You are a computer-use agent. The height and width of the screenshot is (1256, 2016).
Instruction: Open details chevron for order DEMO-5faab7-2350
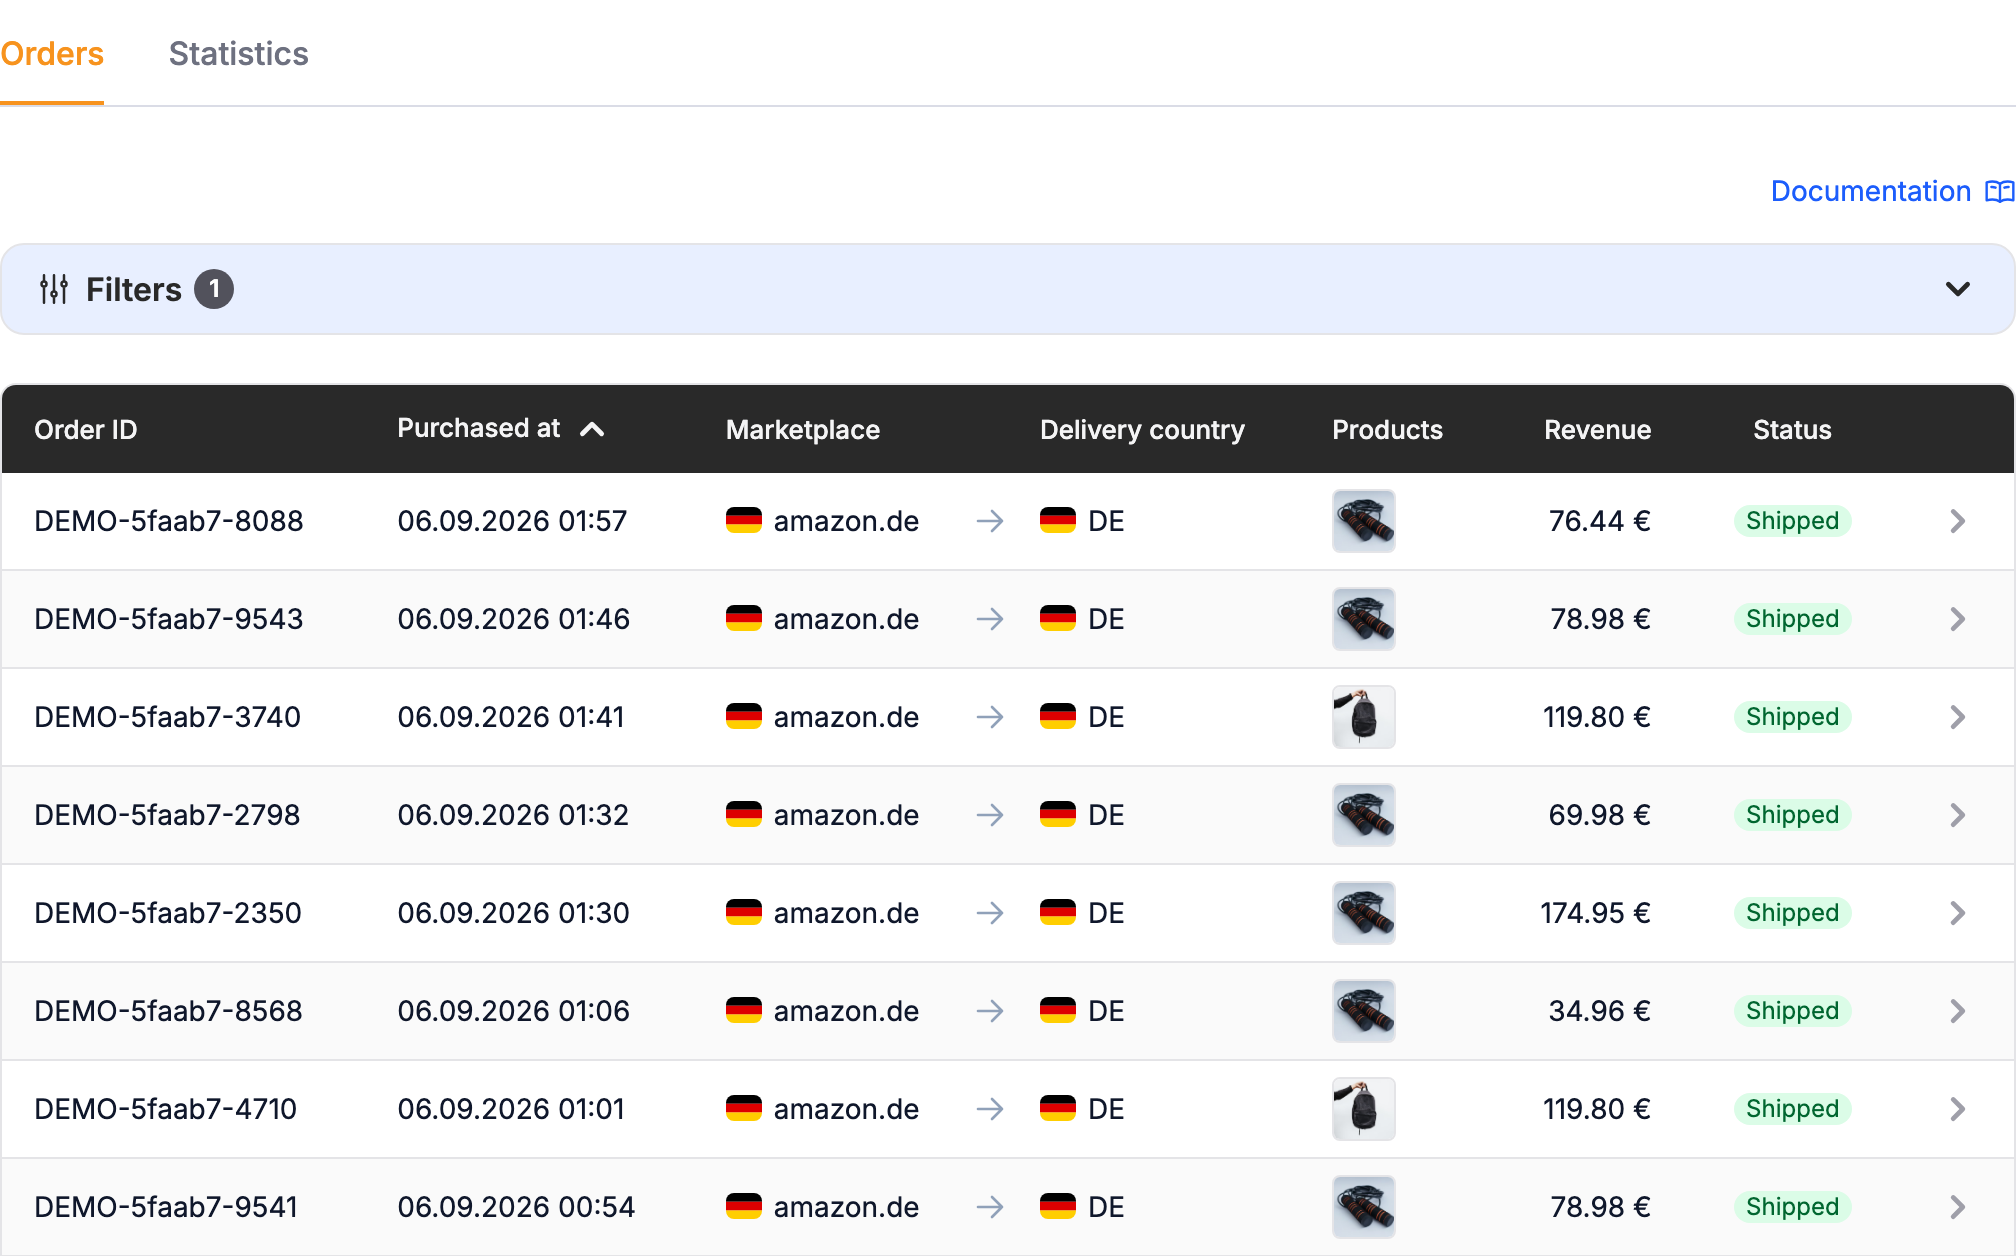(1957, 913)
